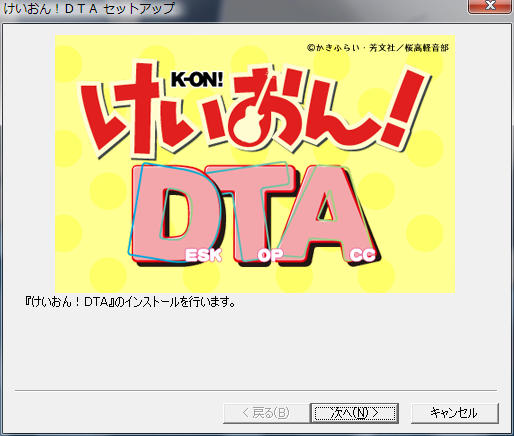Click the black K-ON! English logo text

point(197,79)
